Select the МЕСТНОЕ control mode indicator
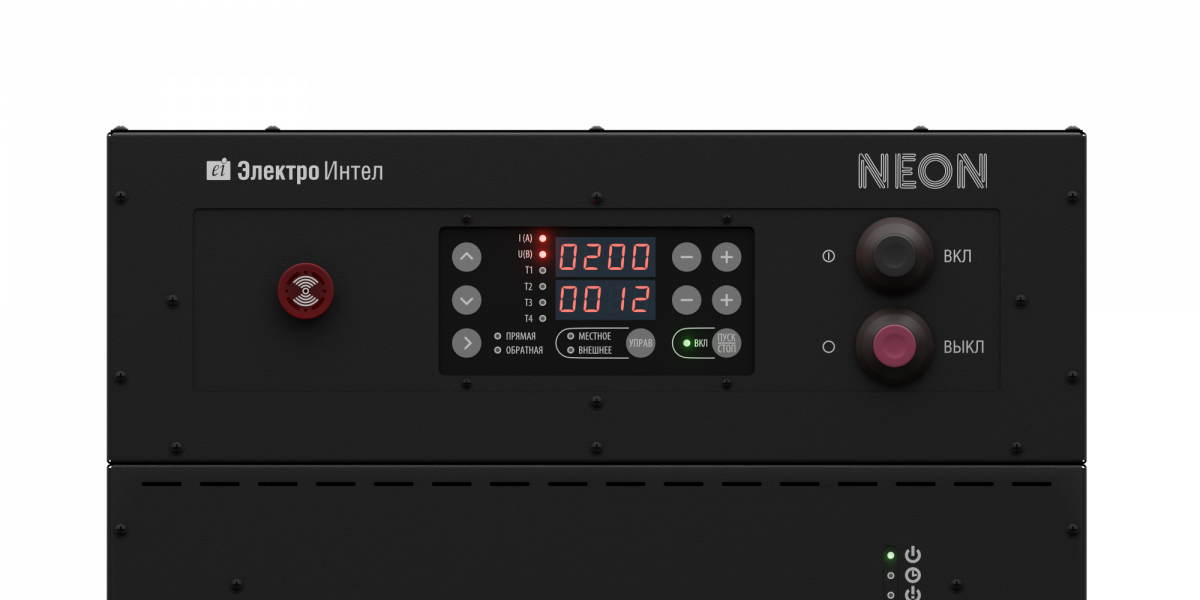The height and width of the screenshot is (600, 1200). pyautogui.click(x=571, y=336)
